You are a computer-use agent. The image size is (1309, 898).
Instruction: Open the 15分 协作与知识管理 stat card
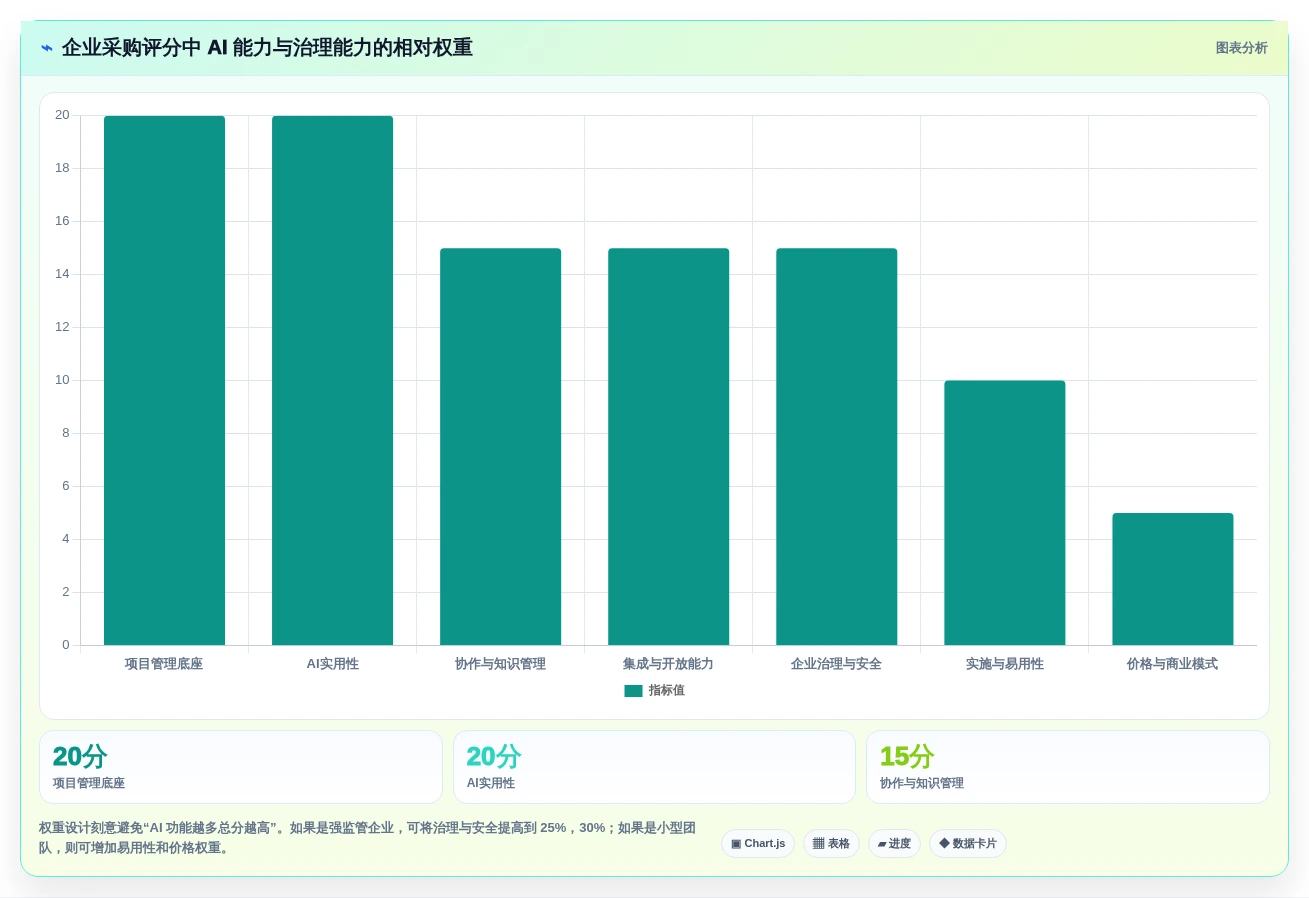[1068, 767]
